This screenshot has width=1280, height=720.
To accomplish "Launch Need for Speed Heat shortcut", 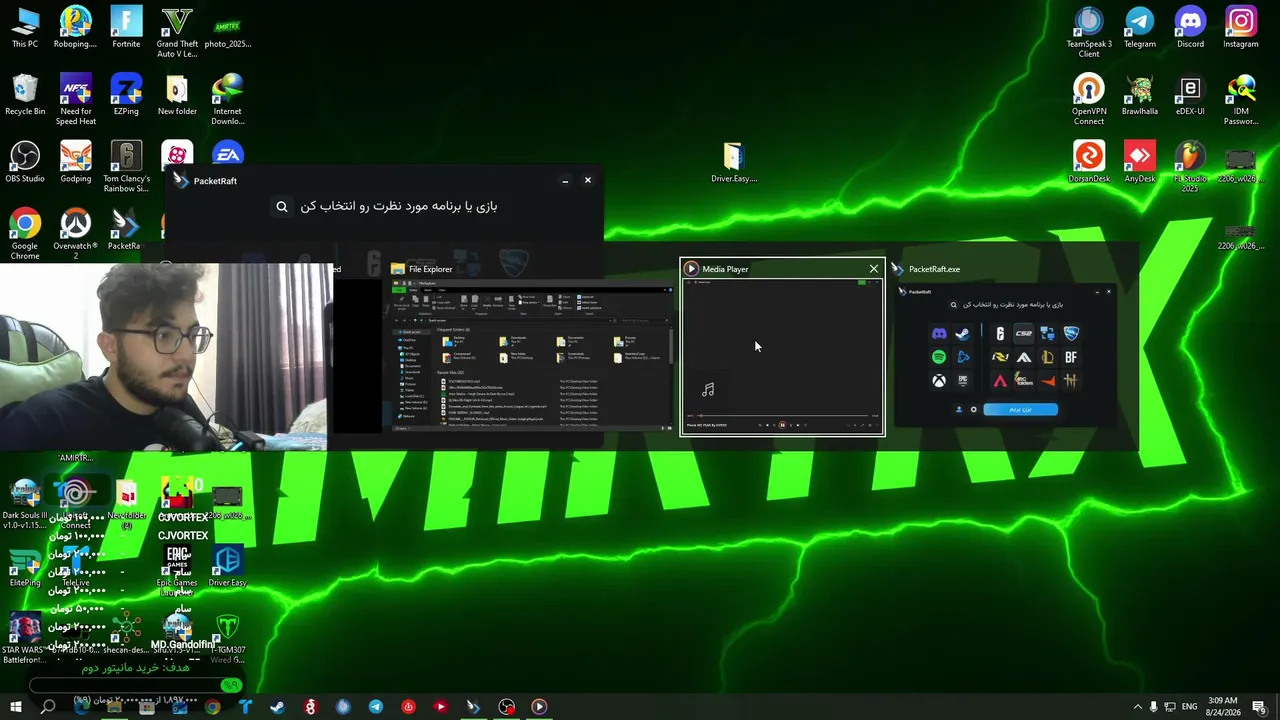I will tap(76, 100).
